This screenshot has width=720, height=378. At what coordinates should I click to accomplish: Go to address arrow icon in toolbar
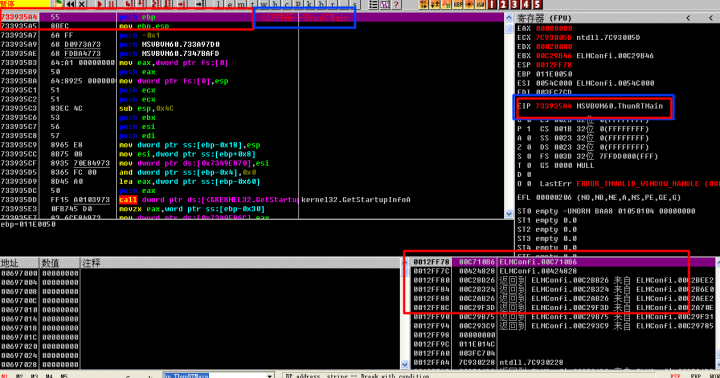coord(200,4)
